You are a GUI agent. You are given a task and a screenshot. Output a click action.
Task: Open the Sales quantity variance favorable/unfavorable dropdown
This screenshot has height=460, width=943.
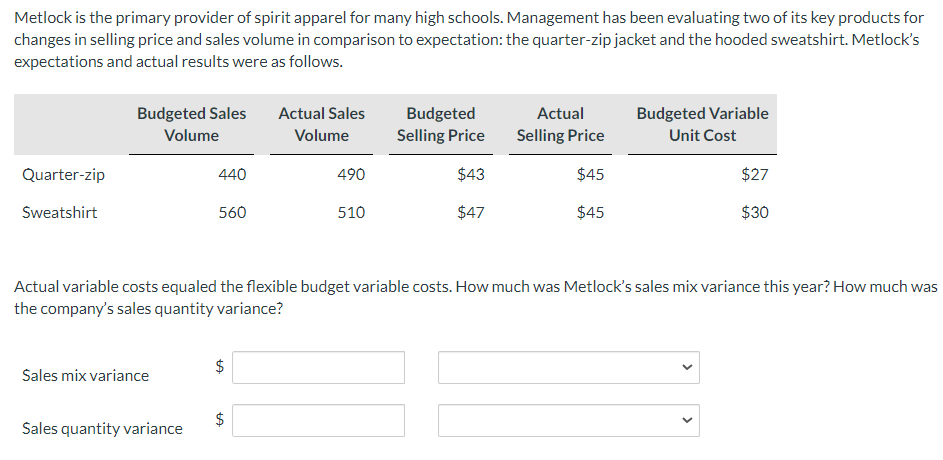[x=568, y=420]
